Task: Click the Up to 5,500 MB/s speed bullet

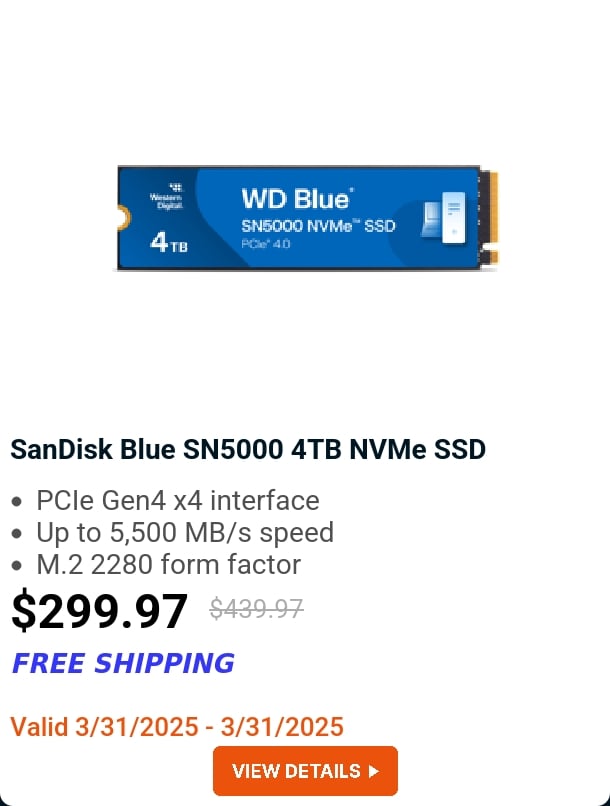Action: pyautogui.click(x=184, y=532)
